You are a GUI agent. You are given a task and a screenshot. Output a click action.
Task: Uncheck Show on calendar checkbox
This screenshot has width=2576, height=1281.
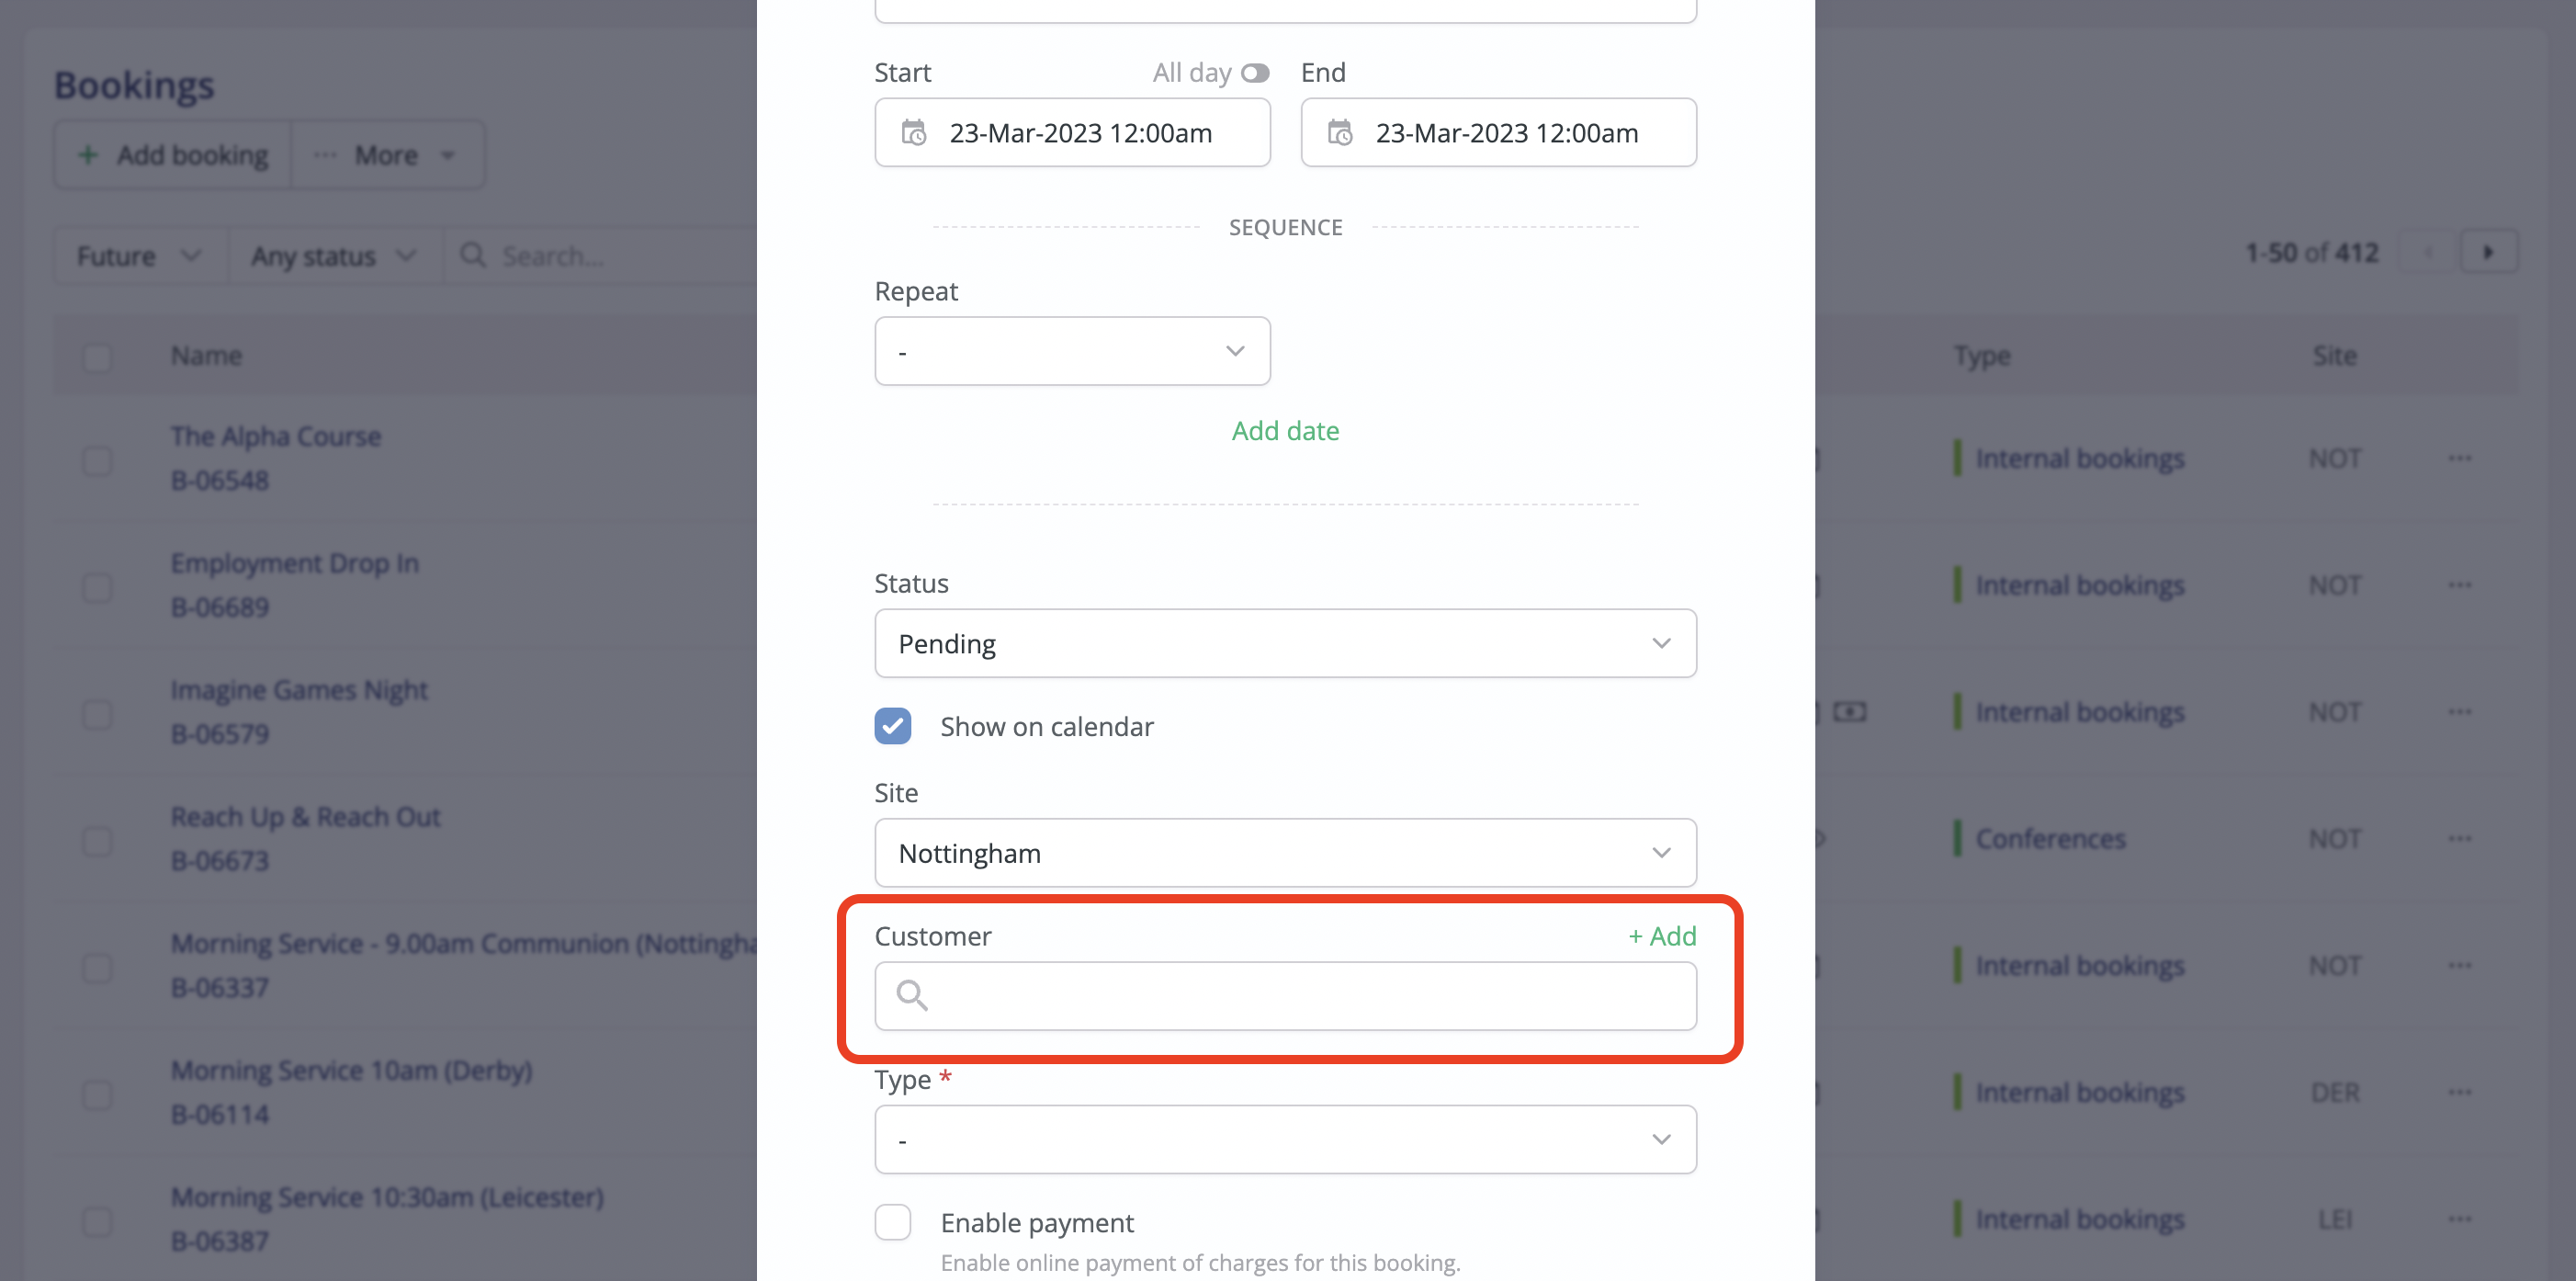pyautogui.click(x=892, y=726)
